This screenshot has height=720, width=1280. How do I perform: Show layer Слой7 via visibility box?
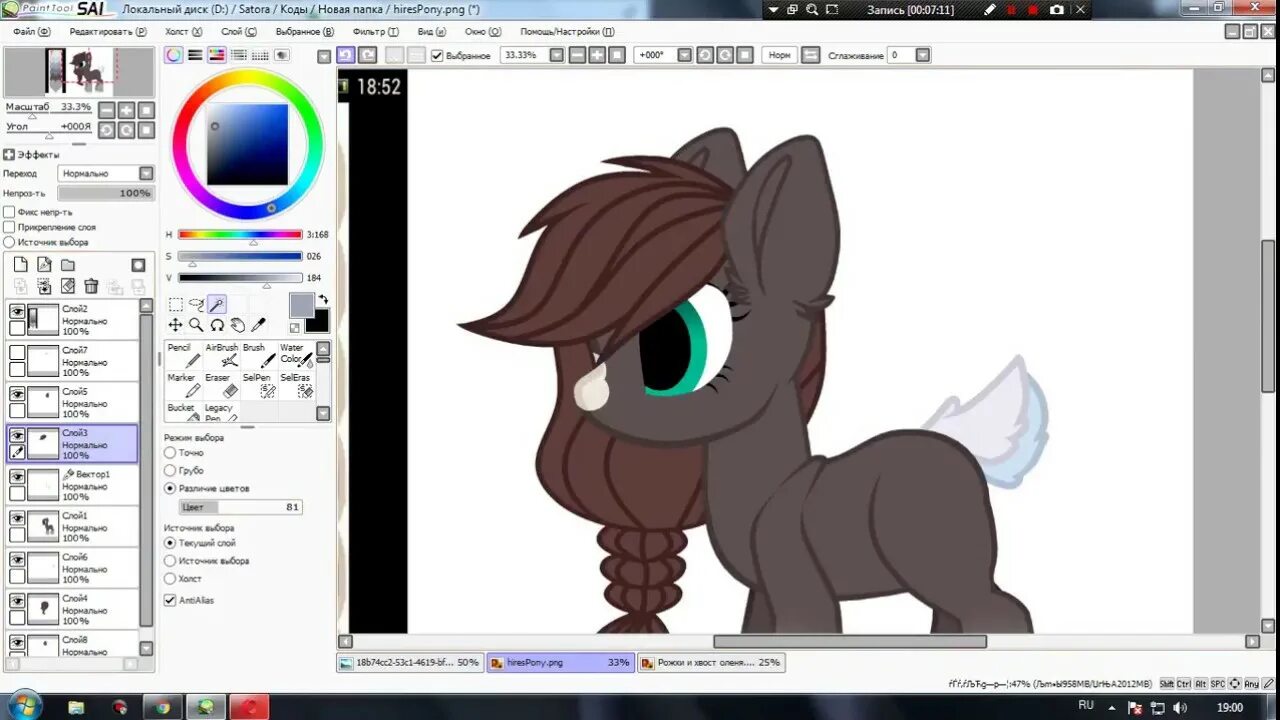click(x=17, y=353)
